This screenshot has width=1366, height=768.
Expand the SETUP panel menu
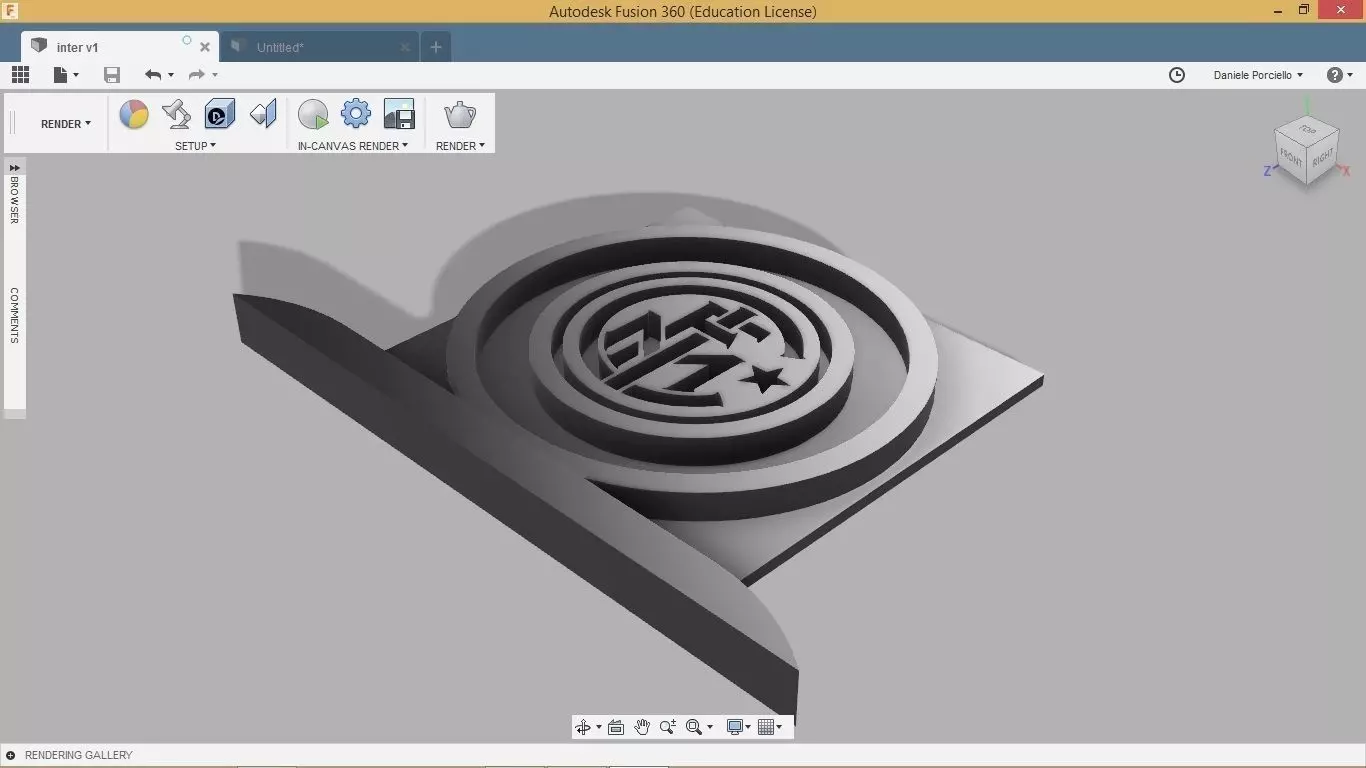[x=196, y=146]
